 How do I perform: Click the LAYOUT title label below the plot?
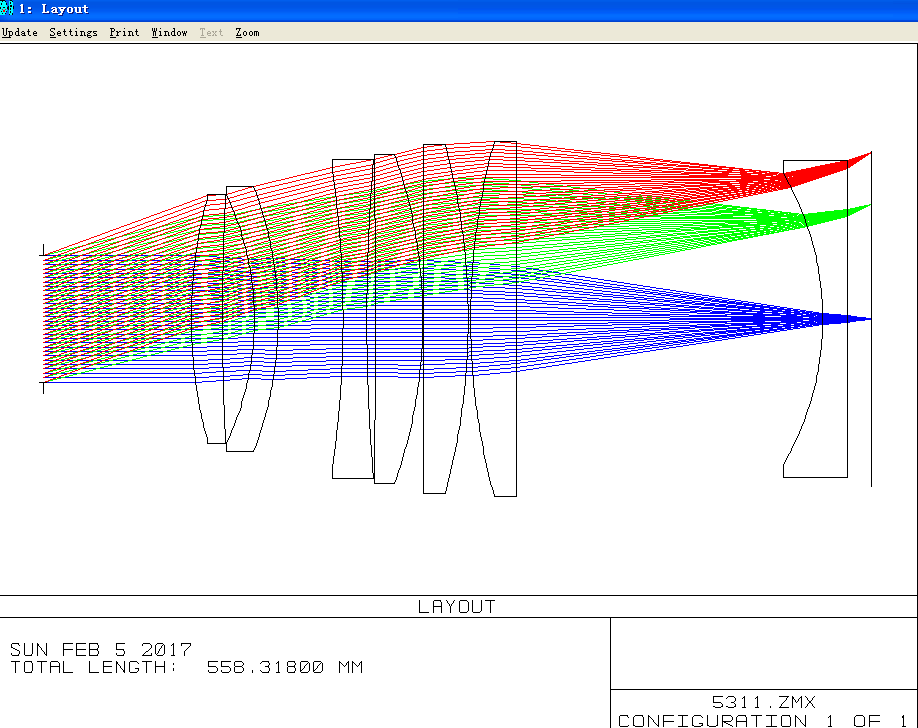point(457,607)
